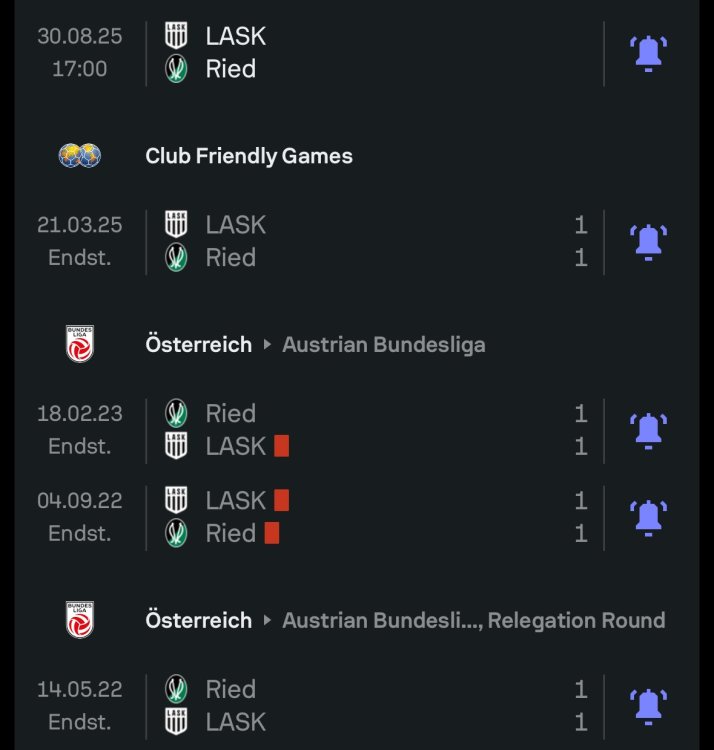Open Club Friendly Games competition
The image size is (714, 750).
point(249,156)
